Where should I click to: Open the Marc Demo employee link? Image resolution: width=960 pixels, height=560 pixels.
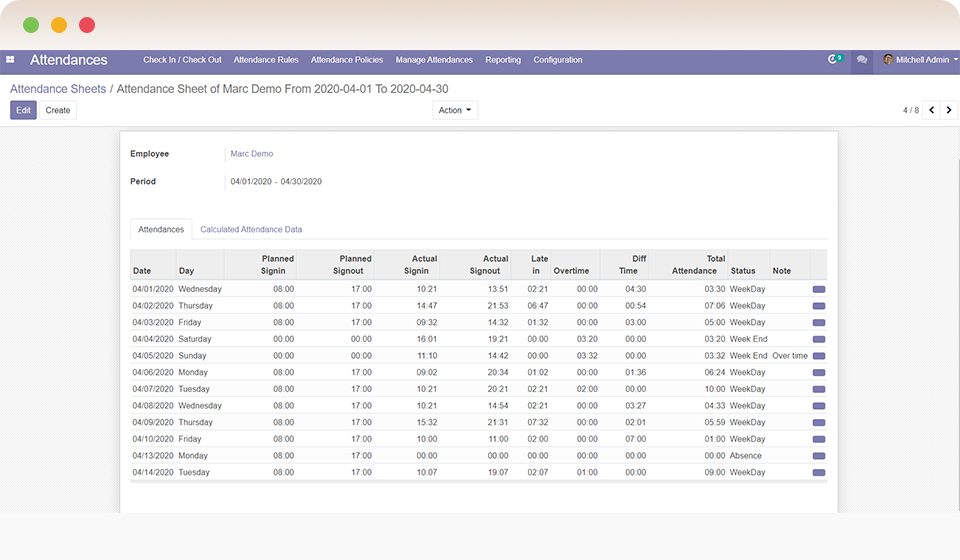(251, 154)
